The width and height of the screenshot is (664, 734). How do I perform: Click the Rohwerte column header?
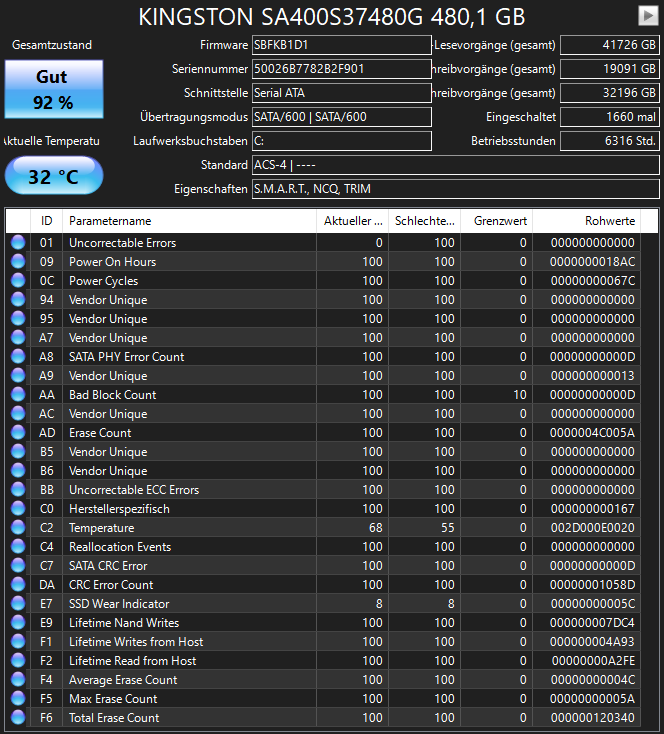click(x=586, y=220)
